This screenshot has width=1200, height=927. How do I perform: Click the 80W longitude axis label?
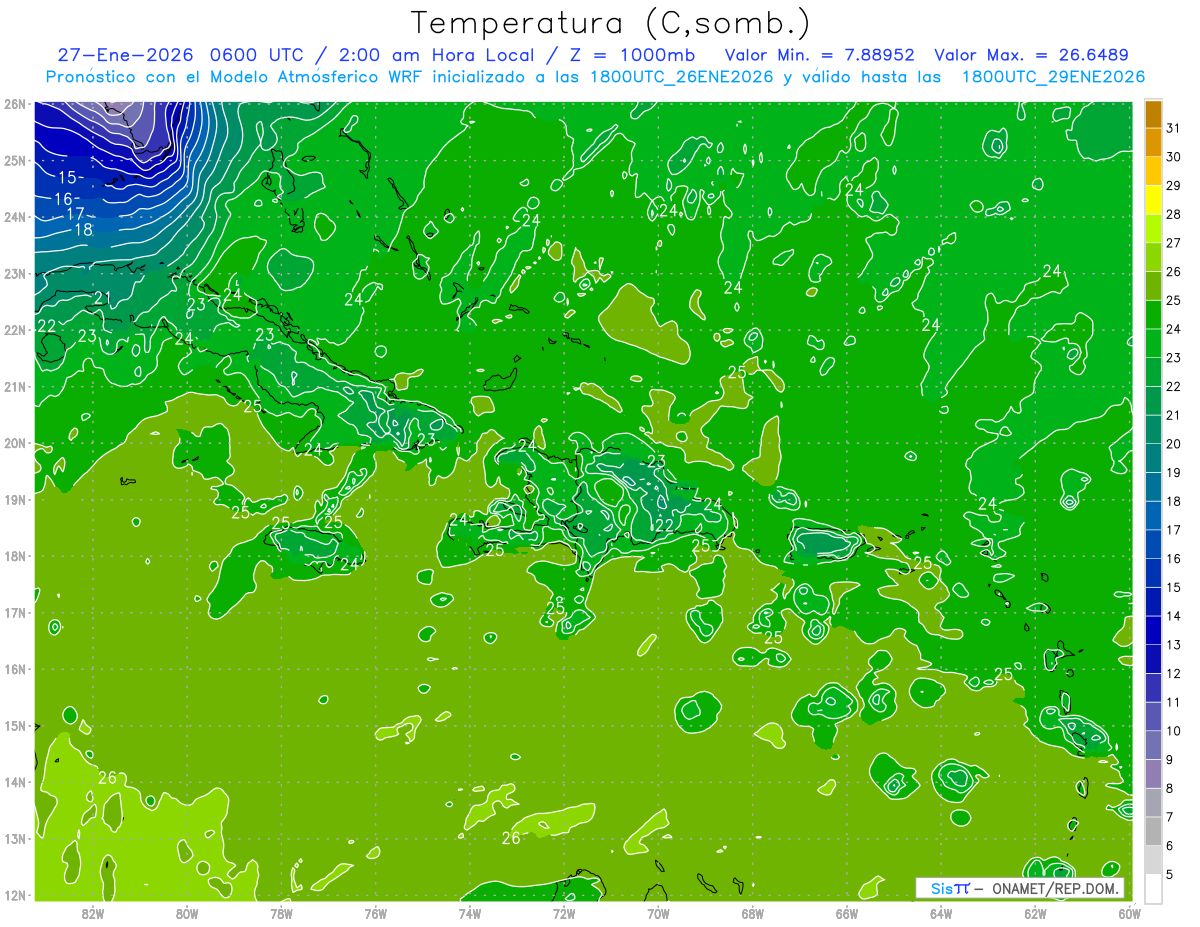pyautogui.click(x=187, y=913)
